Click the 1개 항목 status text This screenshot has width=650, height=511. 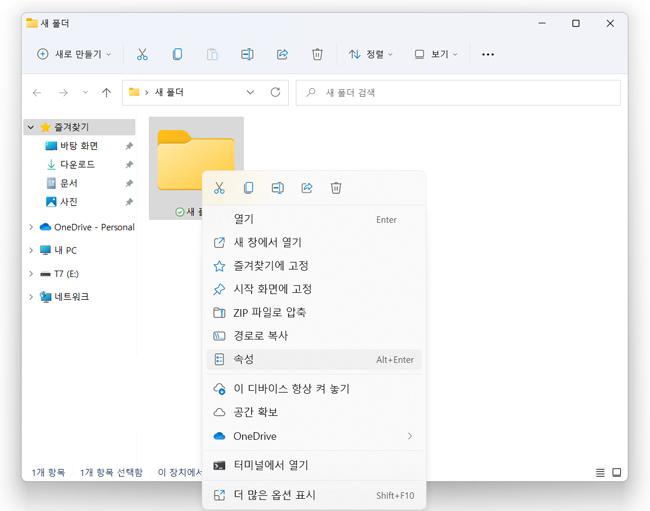point(49,472)
